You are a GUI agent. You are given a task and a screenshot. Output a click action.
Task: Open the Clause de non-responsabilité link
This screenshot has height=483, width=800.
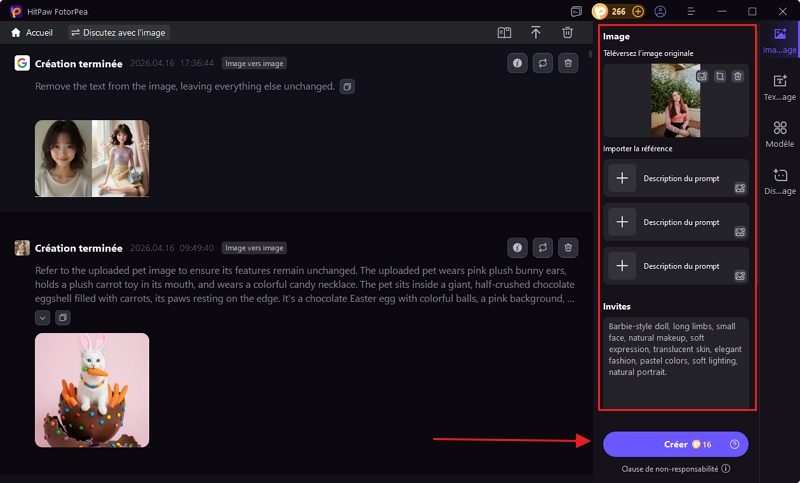669,468
